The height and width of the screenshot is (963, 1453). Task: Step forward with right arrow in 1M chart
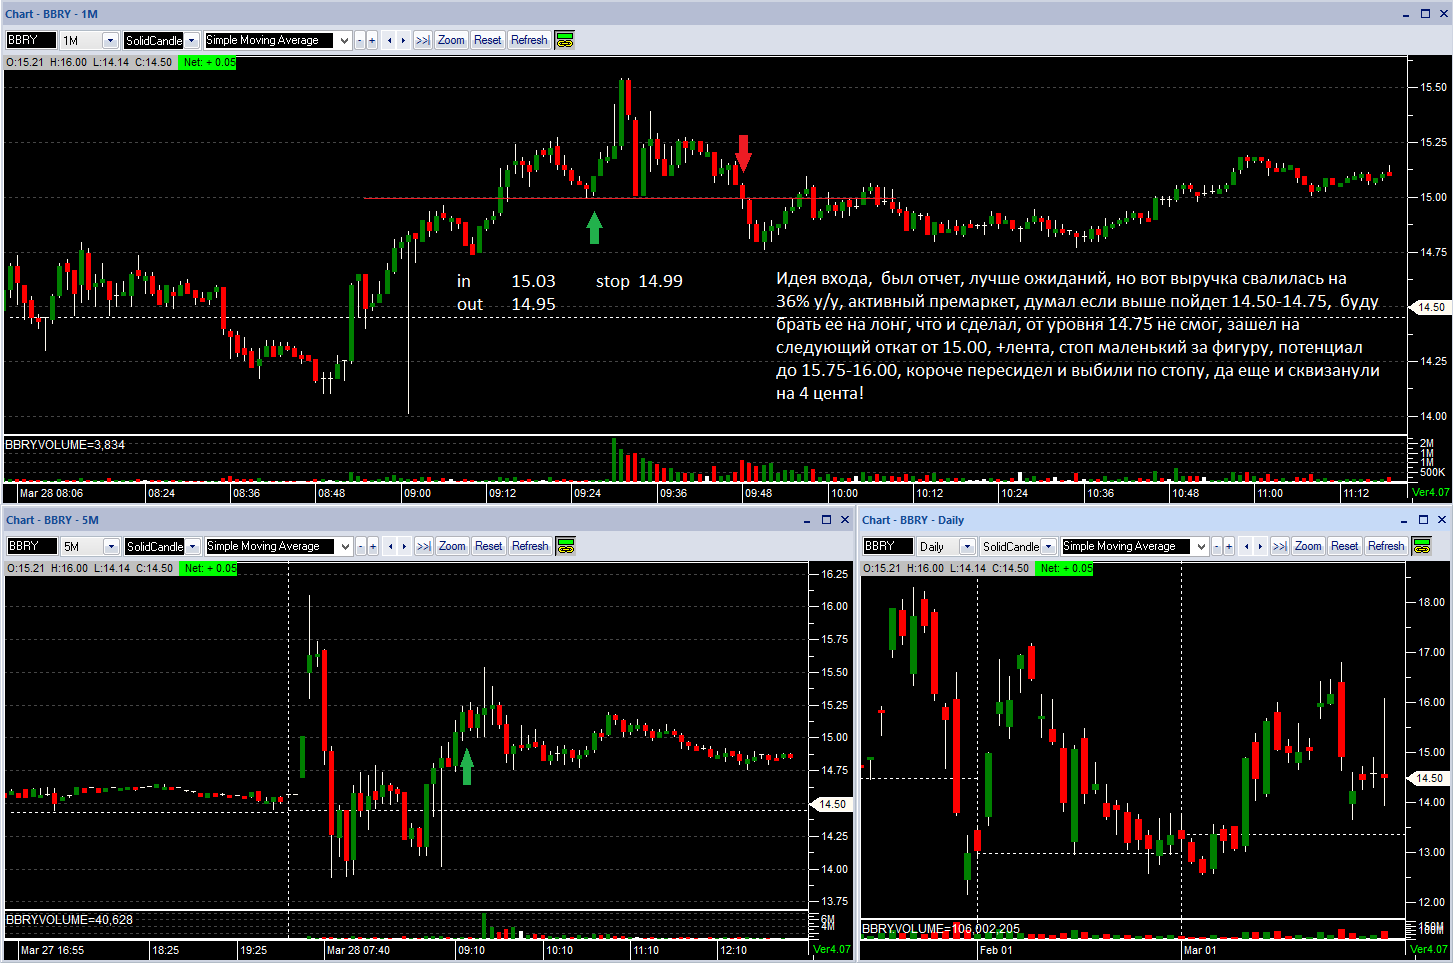tap(403, 40)
